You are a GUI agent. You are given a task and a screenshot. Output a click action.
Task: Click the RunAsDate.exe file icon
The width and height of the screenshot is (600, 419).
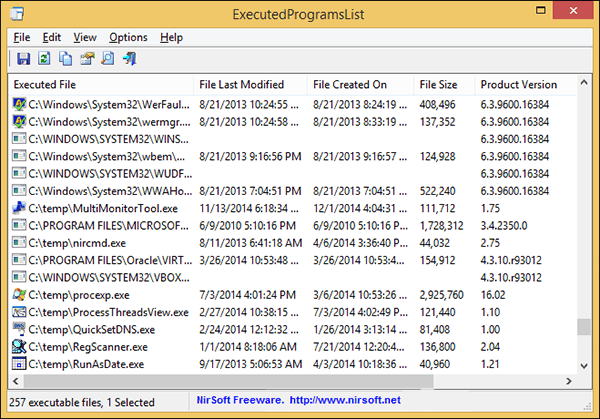pos(19,364)
